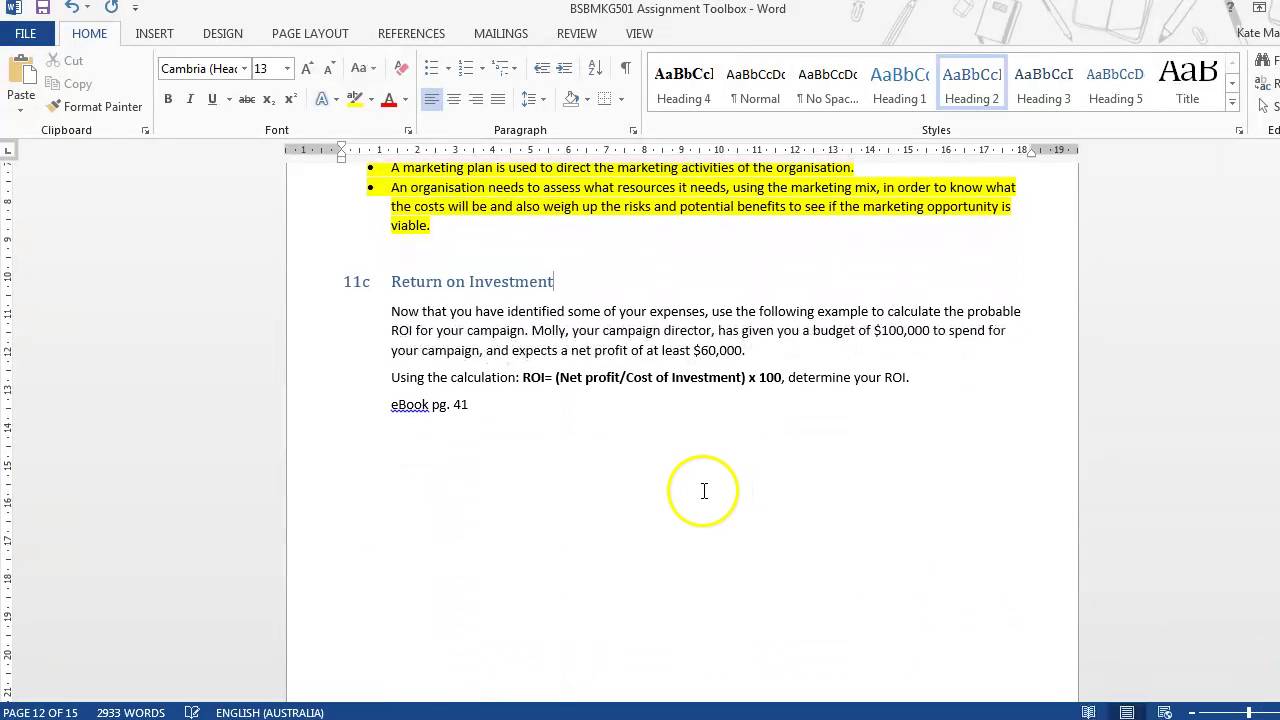This screenshot has width=1280, height=720.
Task: Open the font name dropdown
Action: (245, 69)
